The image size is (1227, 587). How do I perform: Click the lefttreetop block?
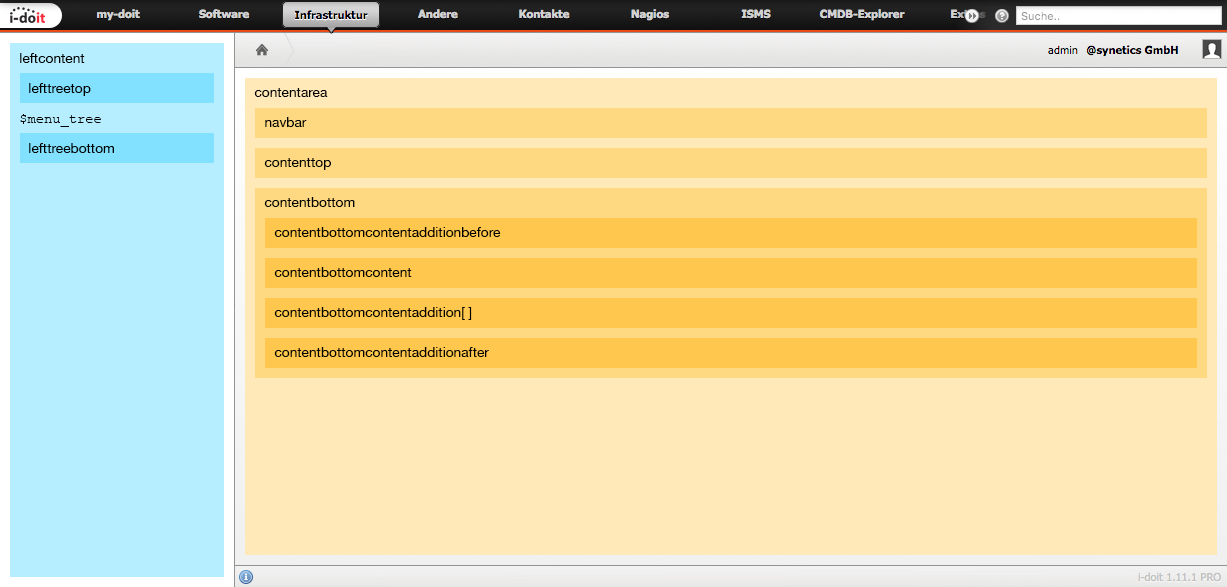117,88
